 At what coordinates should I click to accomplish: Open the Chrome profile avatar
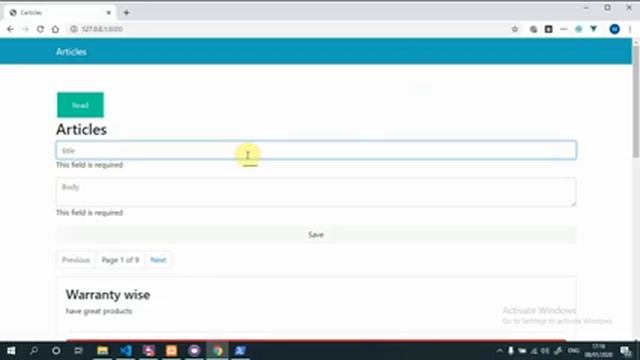(614, 29)
